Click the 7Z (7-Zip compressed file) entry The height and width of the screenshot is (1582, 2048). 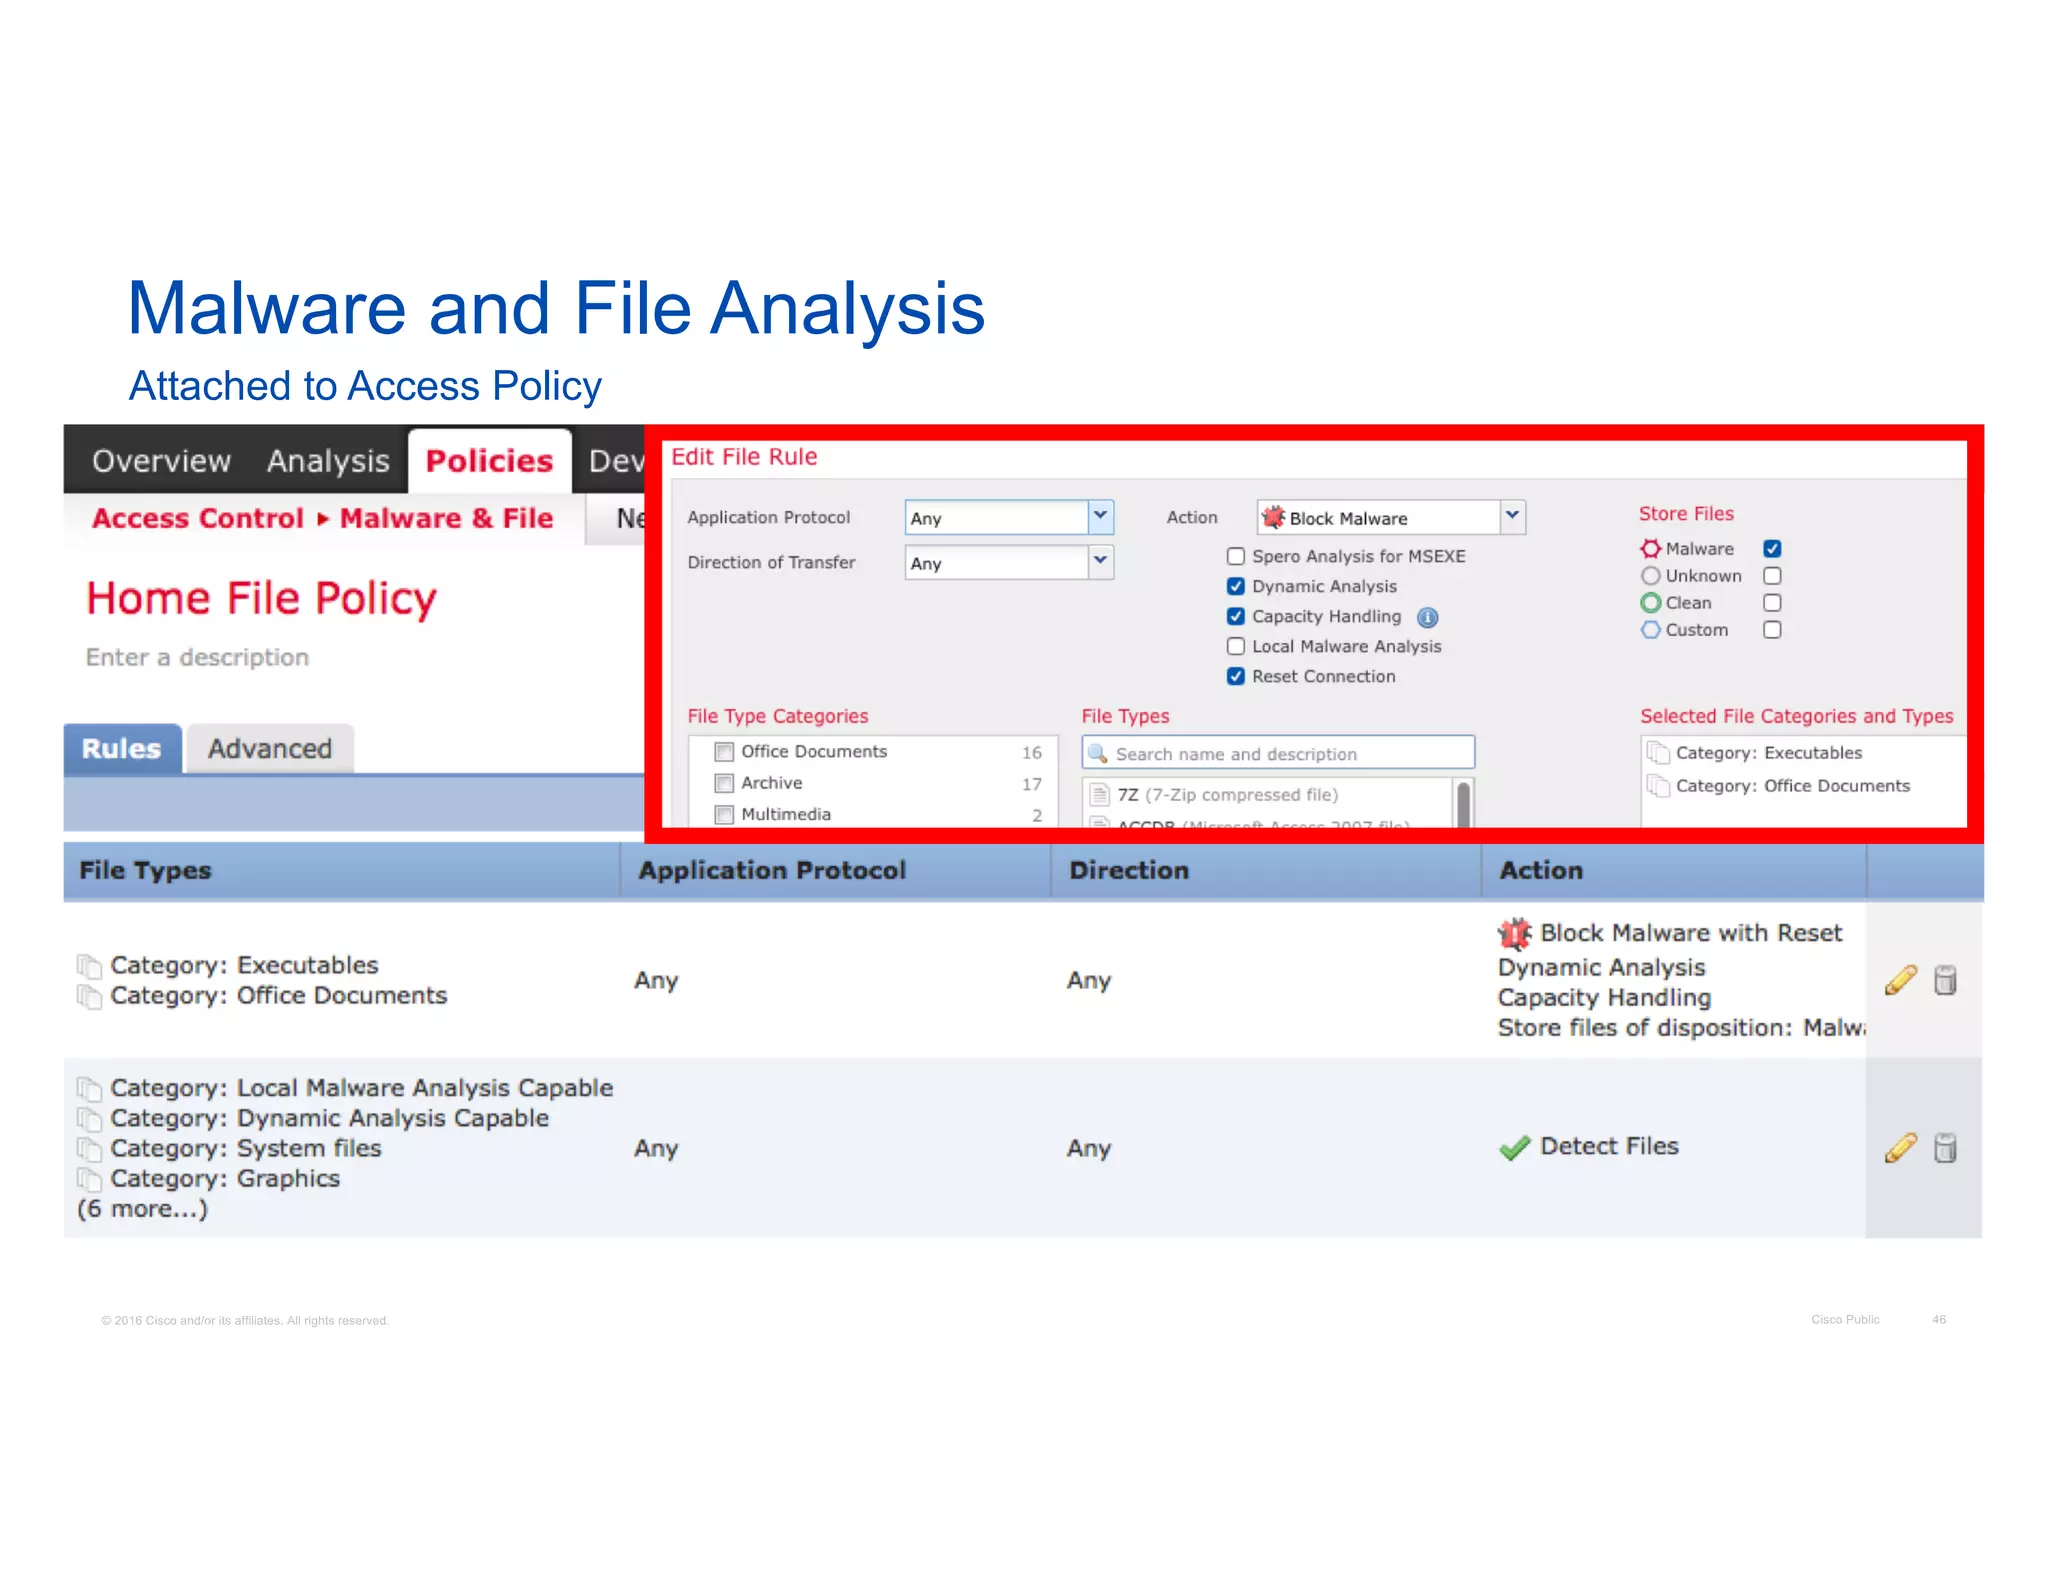point(1227,795)
